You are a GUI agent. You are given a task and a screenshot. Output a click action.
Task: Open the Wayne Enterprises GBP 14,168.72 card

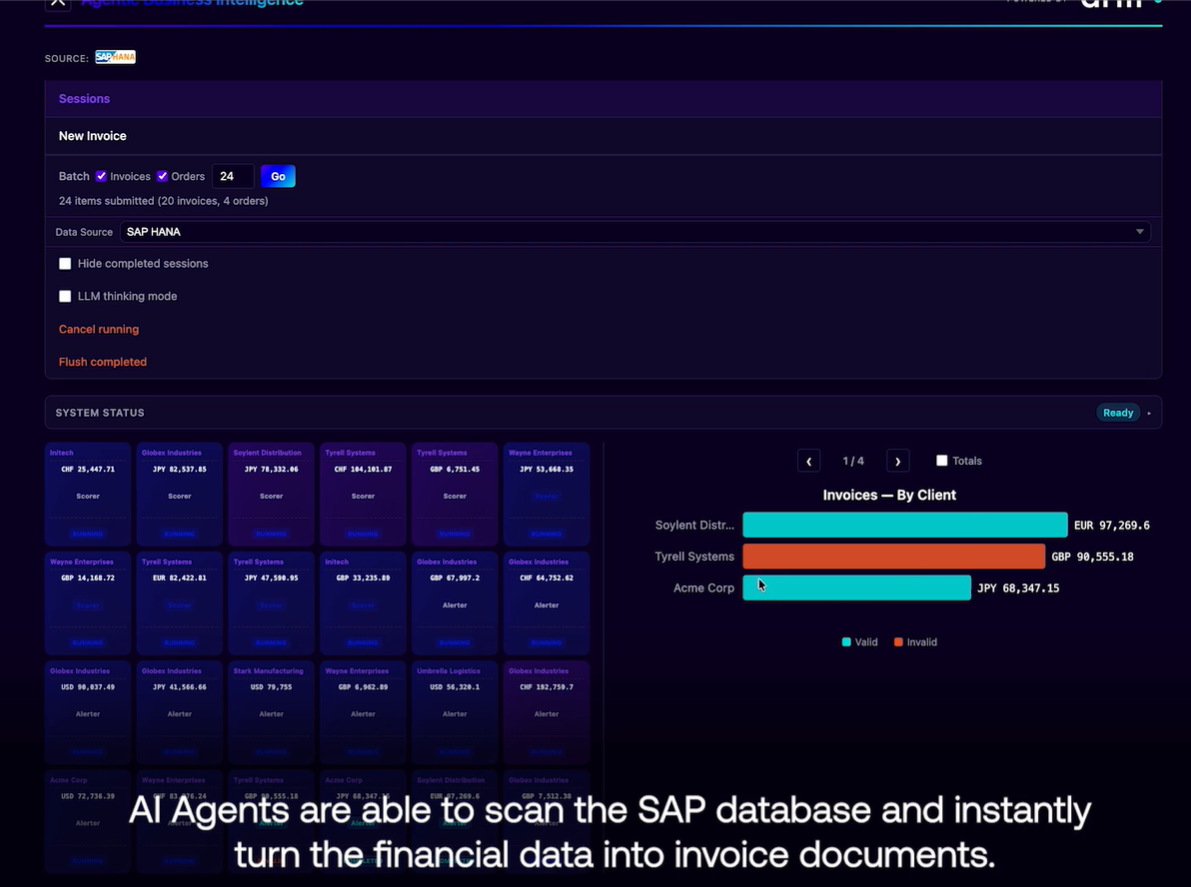pyautogui.click(x=88, y=603)
